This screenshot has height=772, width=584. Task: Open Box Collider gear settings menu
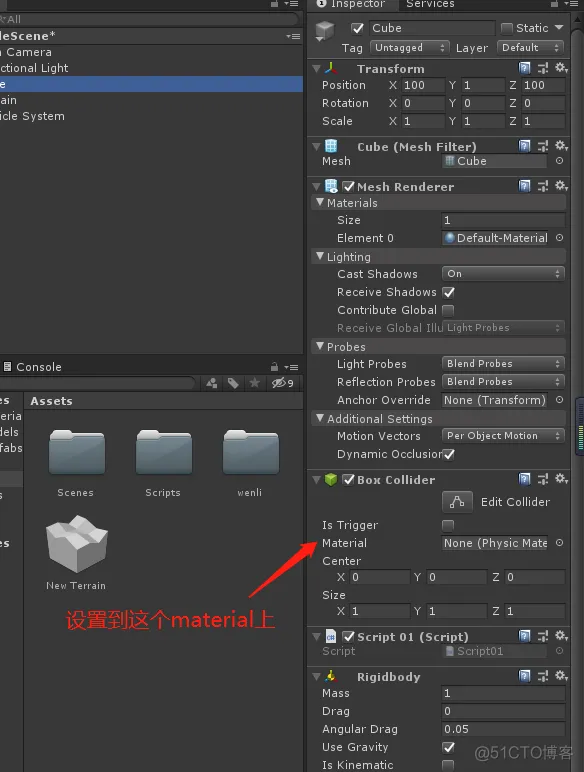[561, 479]
